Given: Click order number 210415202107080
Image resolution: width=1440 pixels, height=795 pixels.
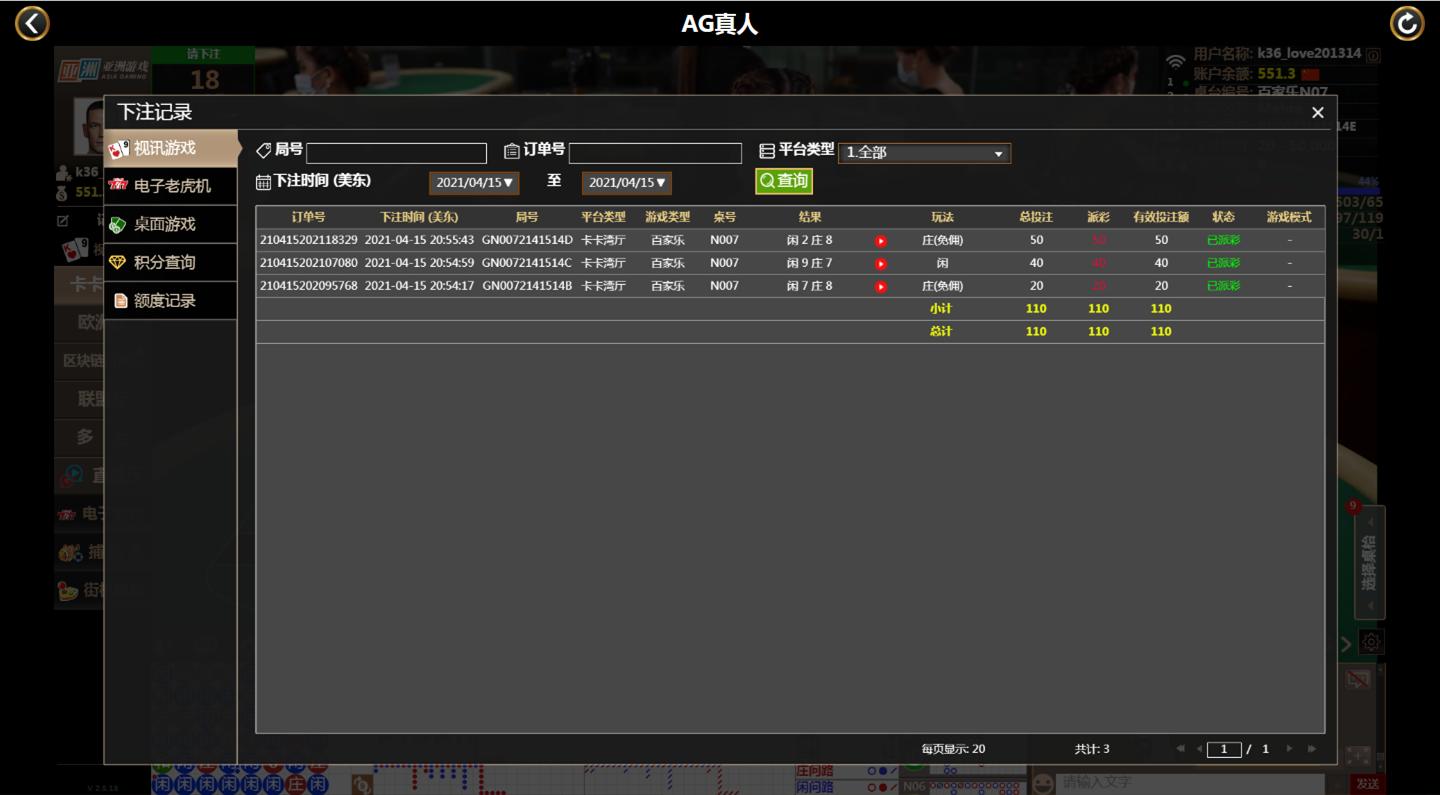Looking at the screenshot, I should pos(308,263).
